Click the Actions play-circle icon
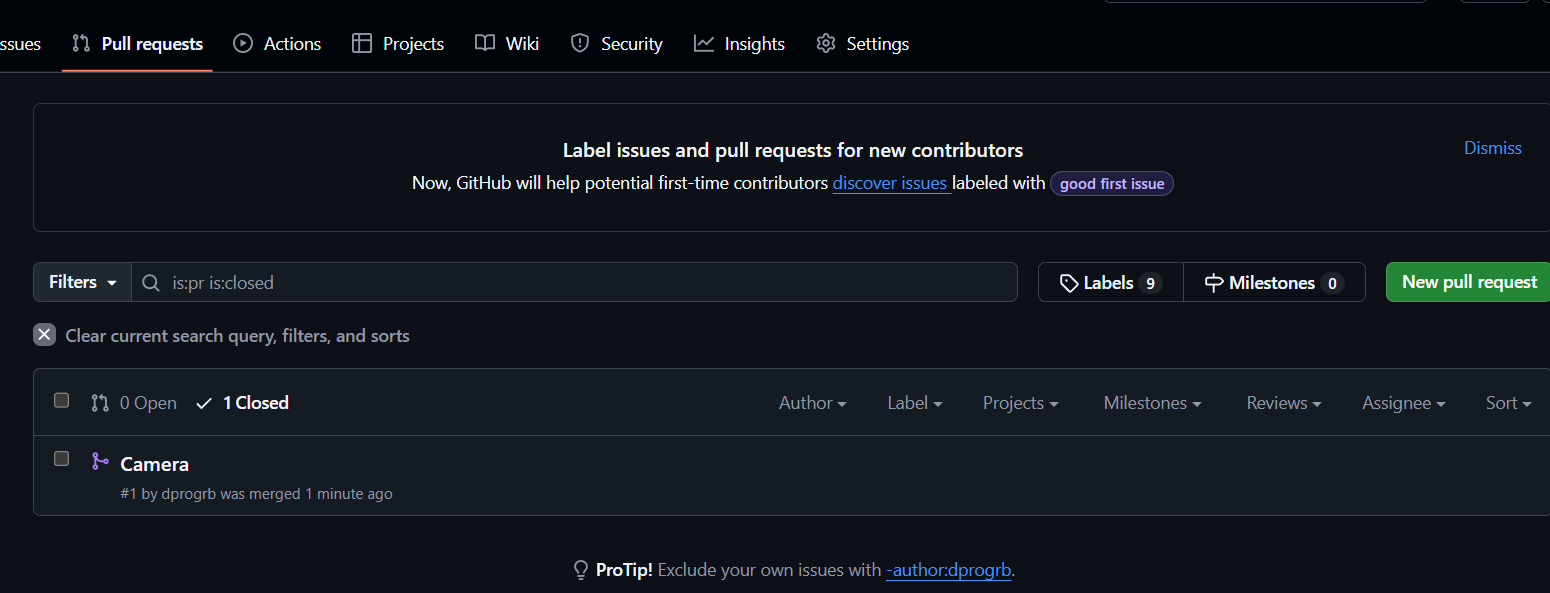This screenshot has height=593, width=1550. (x=243, y=43)
